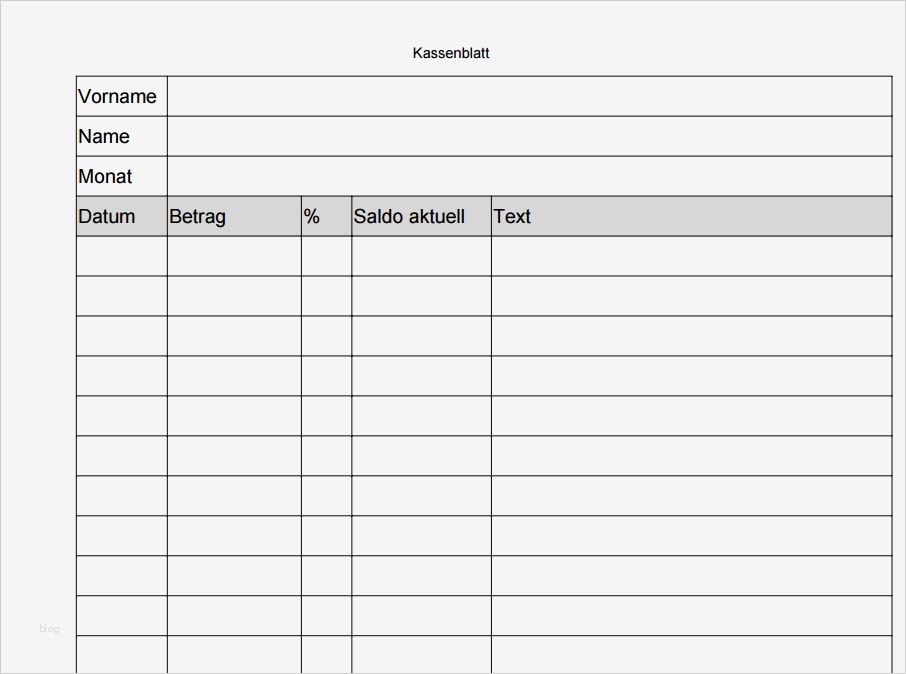Select the blank field next to Name
The height and width of the screenshot is (674, 906).
click(x=529, y=136)
